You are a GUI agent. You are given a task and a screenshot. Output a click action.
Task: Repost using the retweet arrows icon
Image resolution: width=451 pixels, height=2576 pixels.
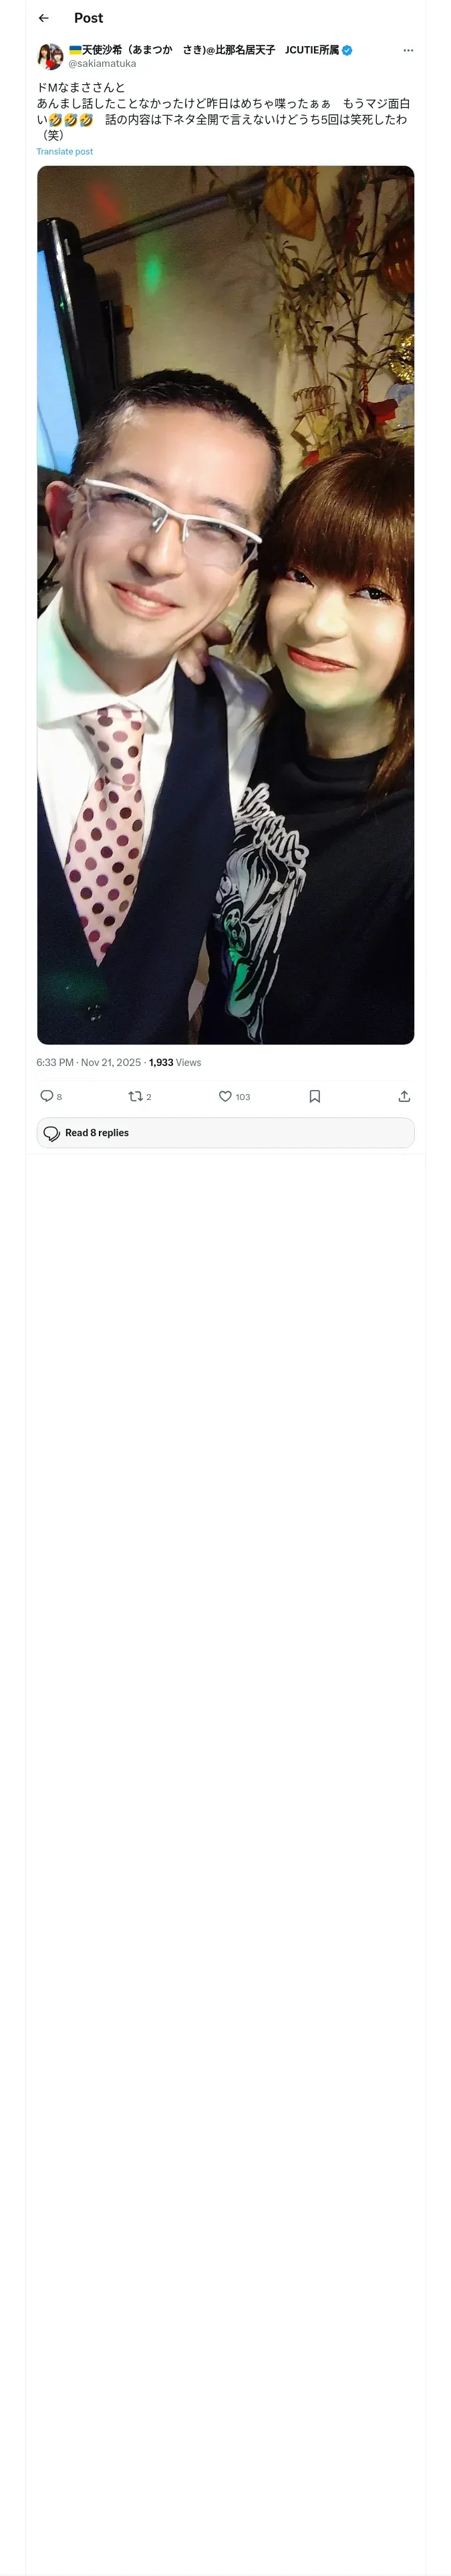135,1096
